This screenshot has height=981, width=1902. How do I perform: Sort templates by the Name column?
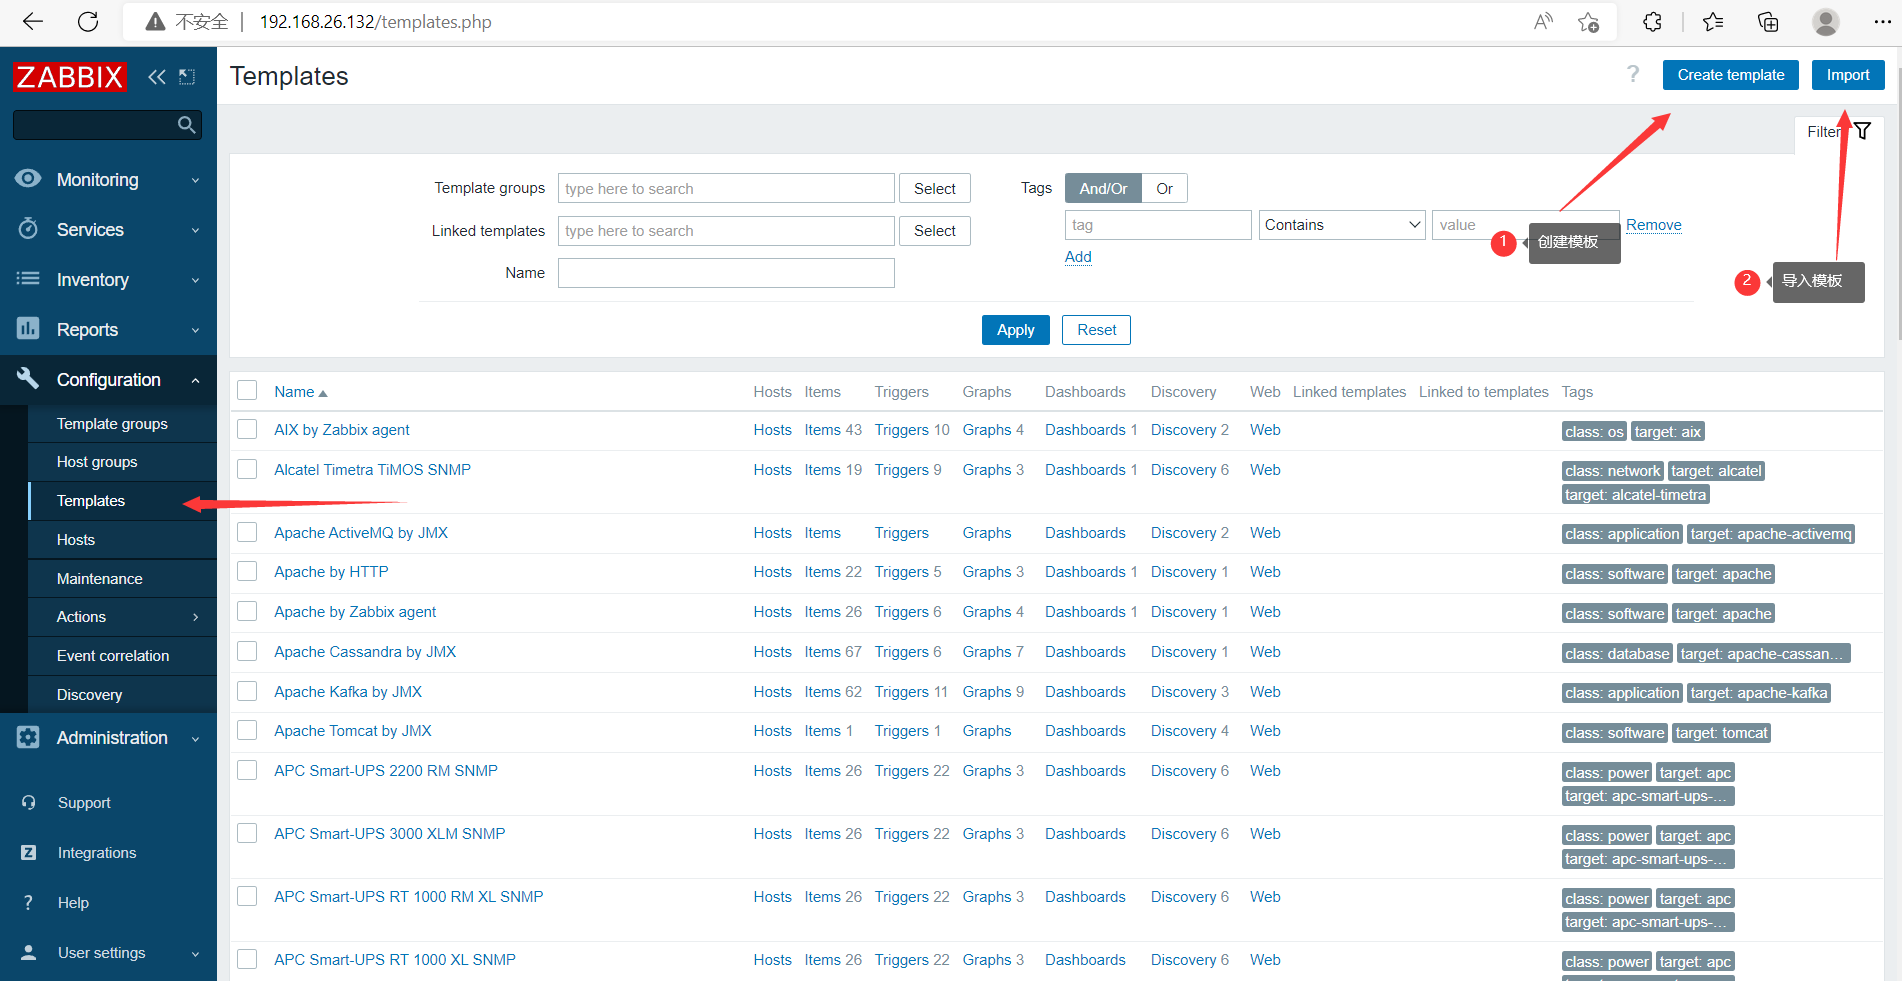301,392
